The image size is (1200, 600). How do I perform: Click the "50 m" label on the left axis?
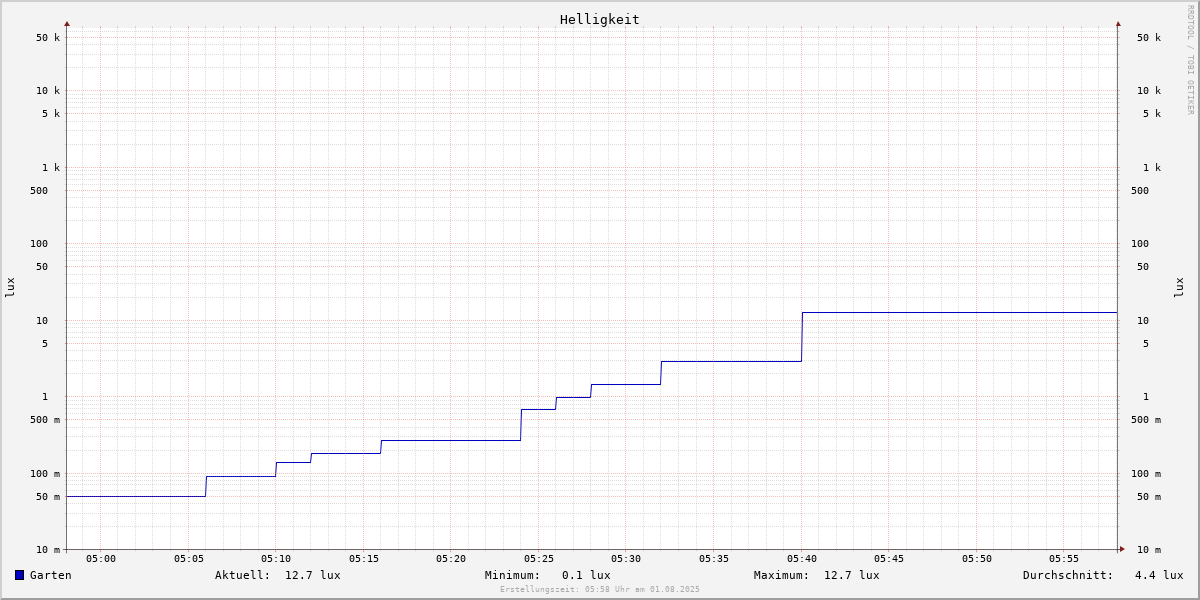[48, 497]
